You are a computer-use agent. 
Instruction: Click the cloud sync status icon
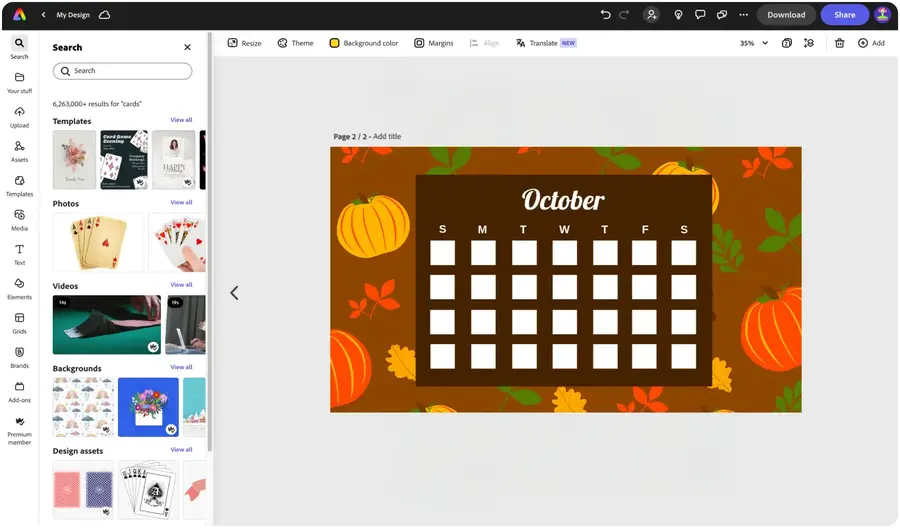(104, 15)
